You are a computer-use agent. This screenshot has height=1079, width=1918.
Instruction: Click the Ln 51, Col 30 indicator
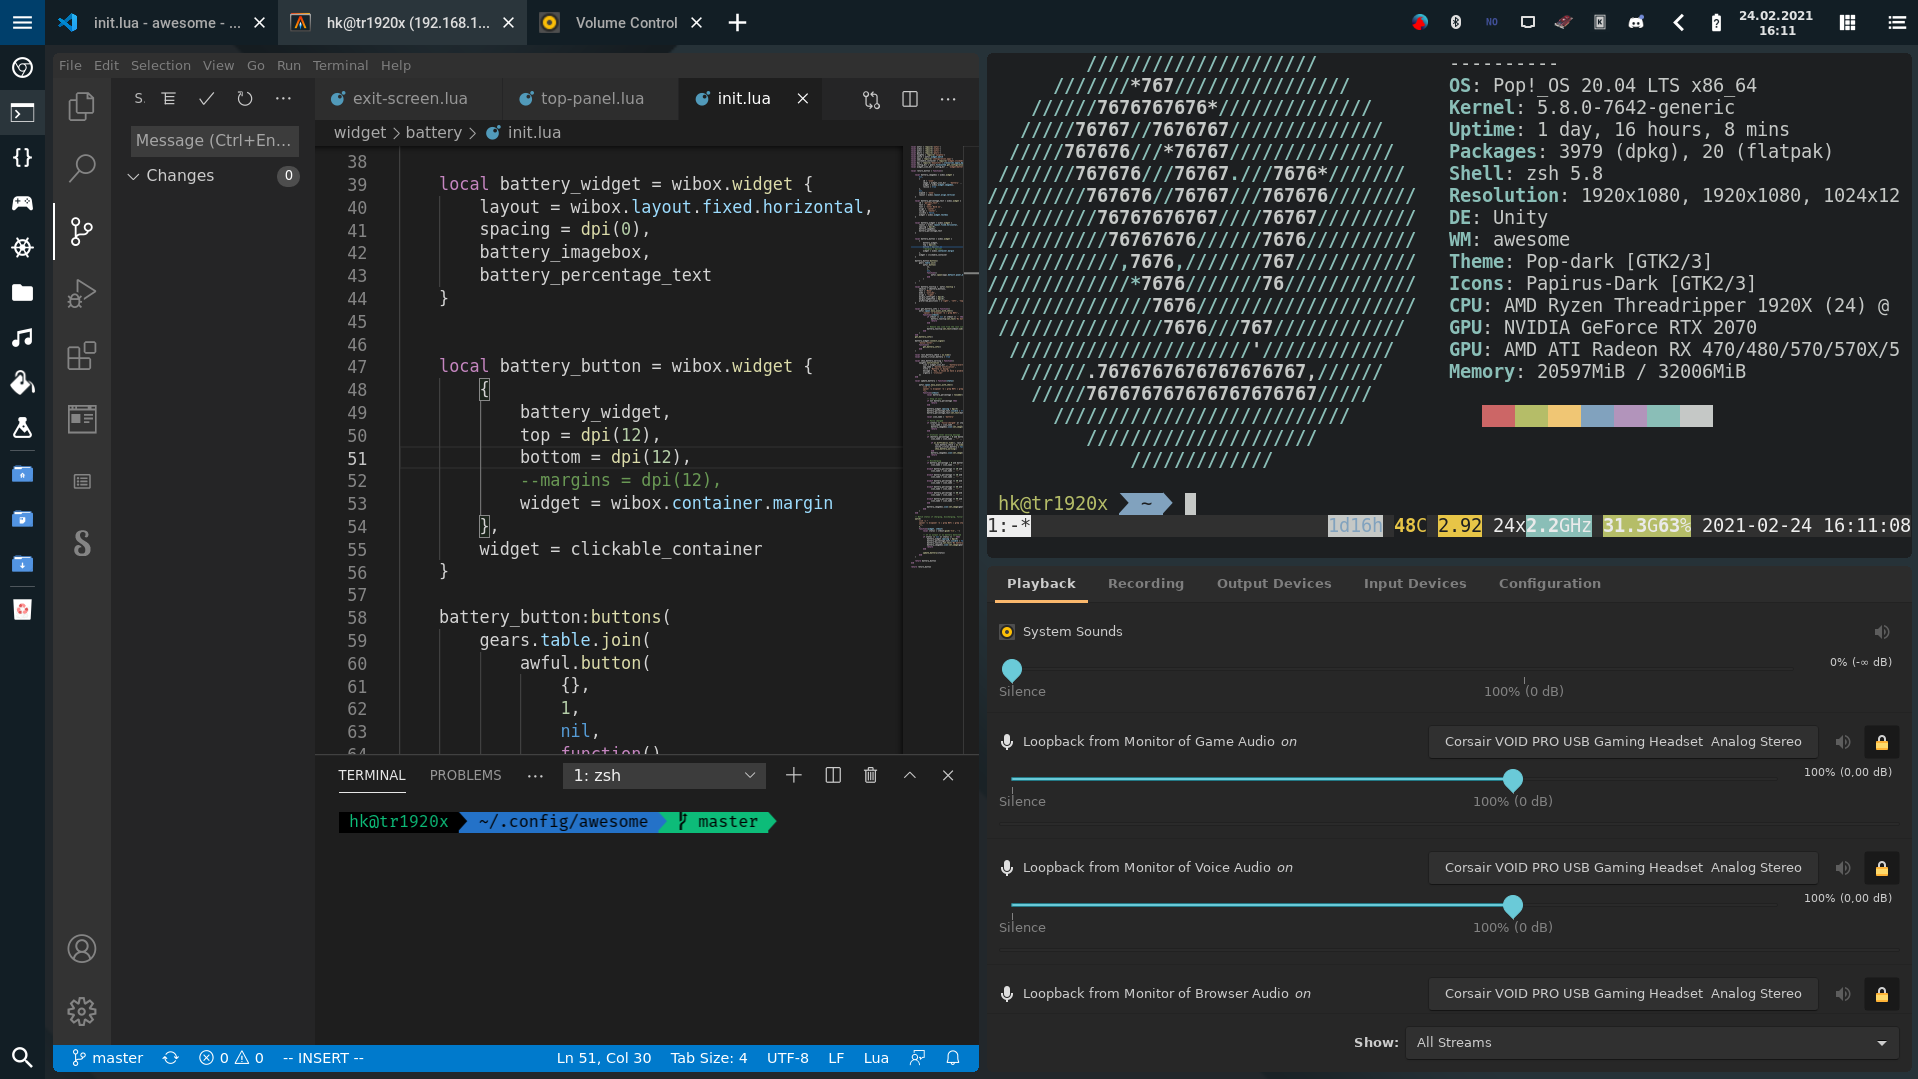point(604,1058)
